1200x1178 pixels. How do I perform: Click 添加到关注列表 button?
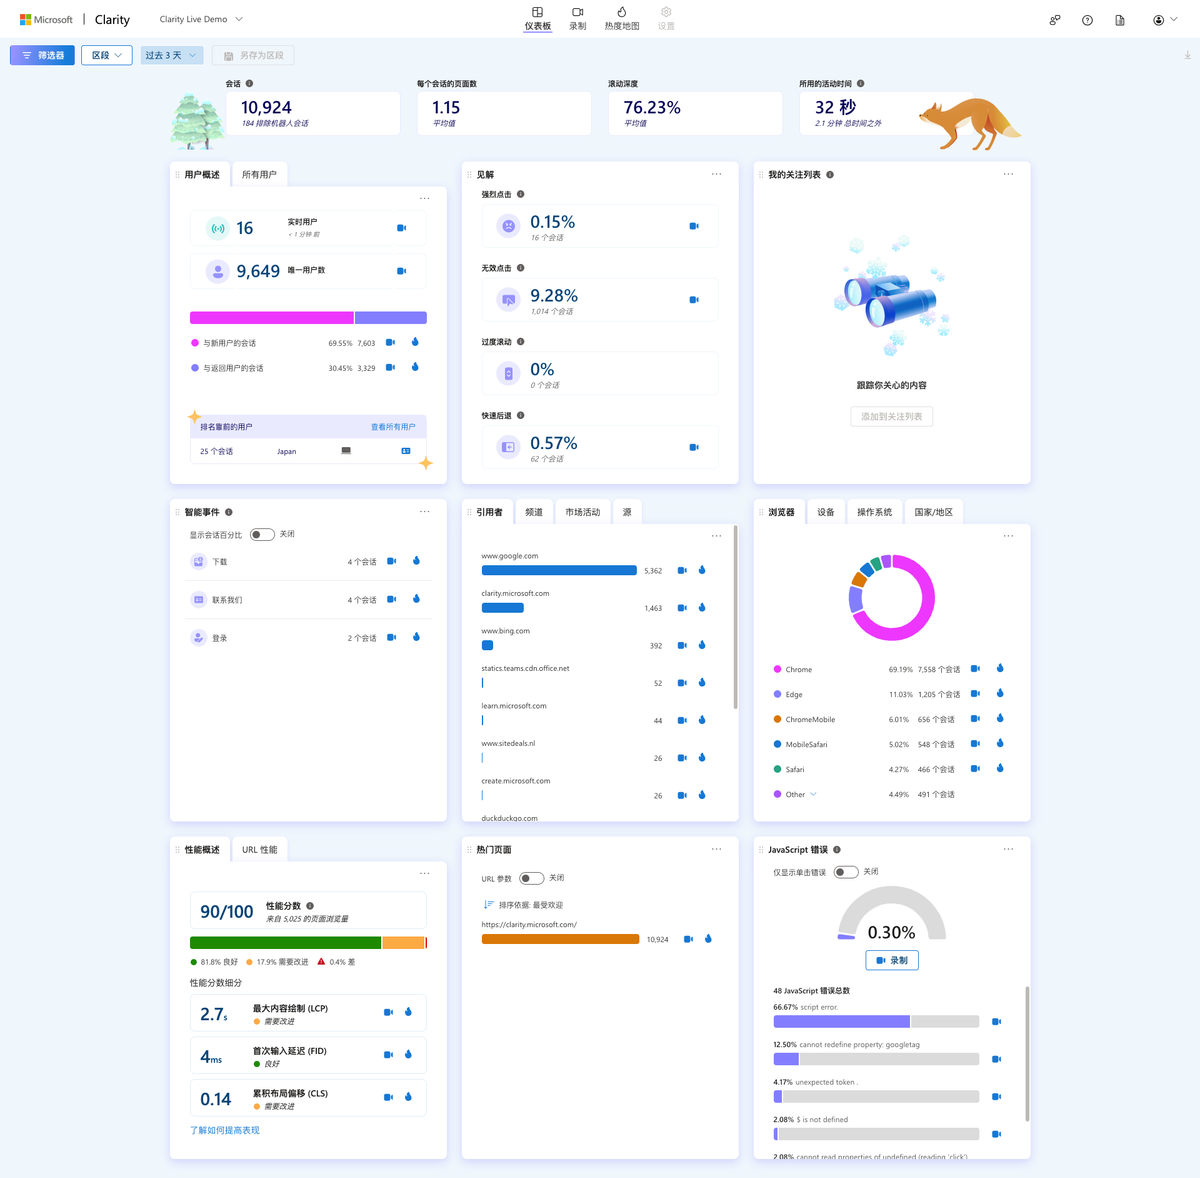(x=892, y=416)
